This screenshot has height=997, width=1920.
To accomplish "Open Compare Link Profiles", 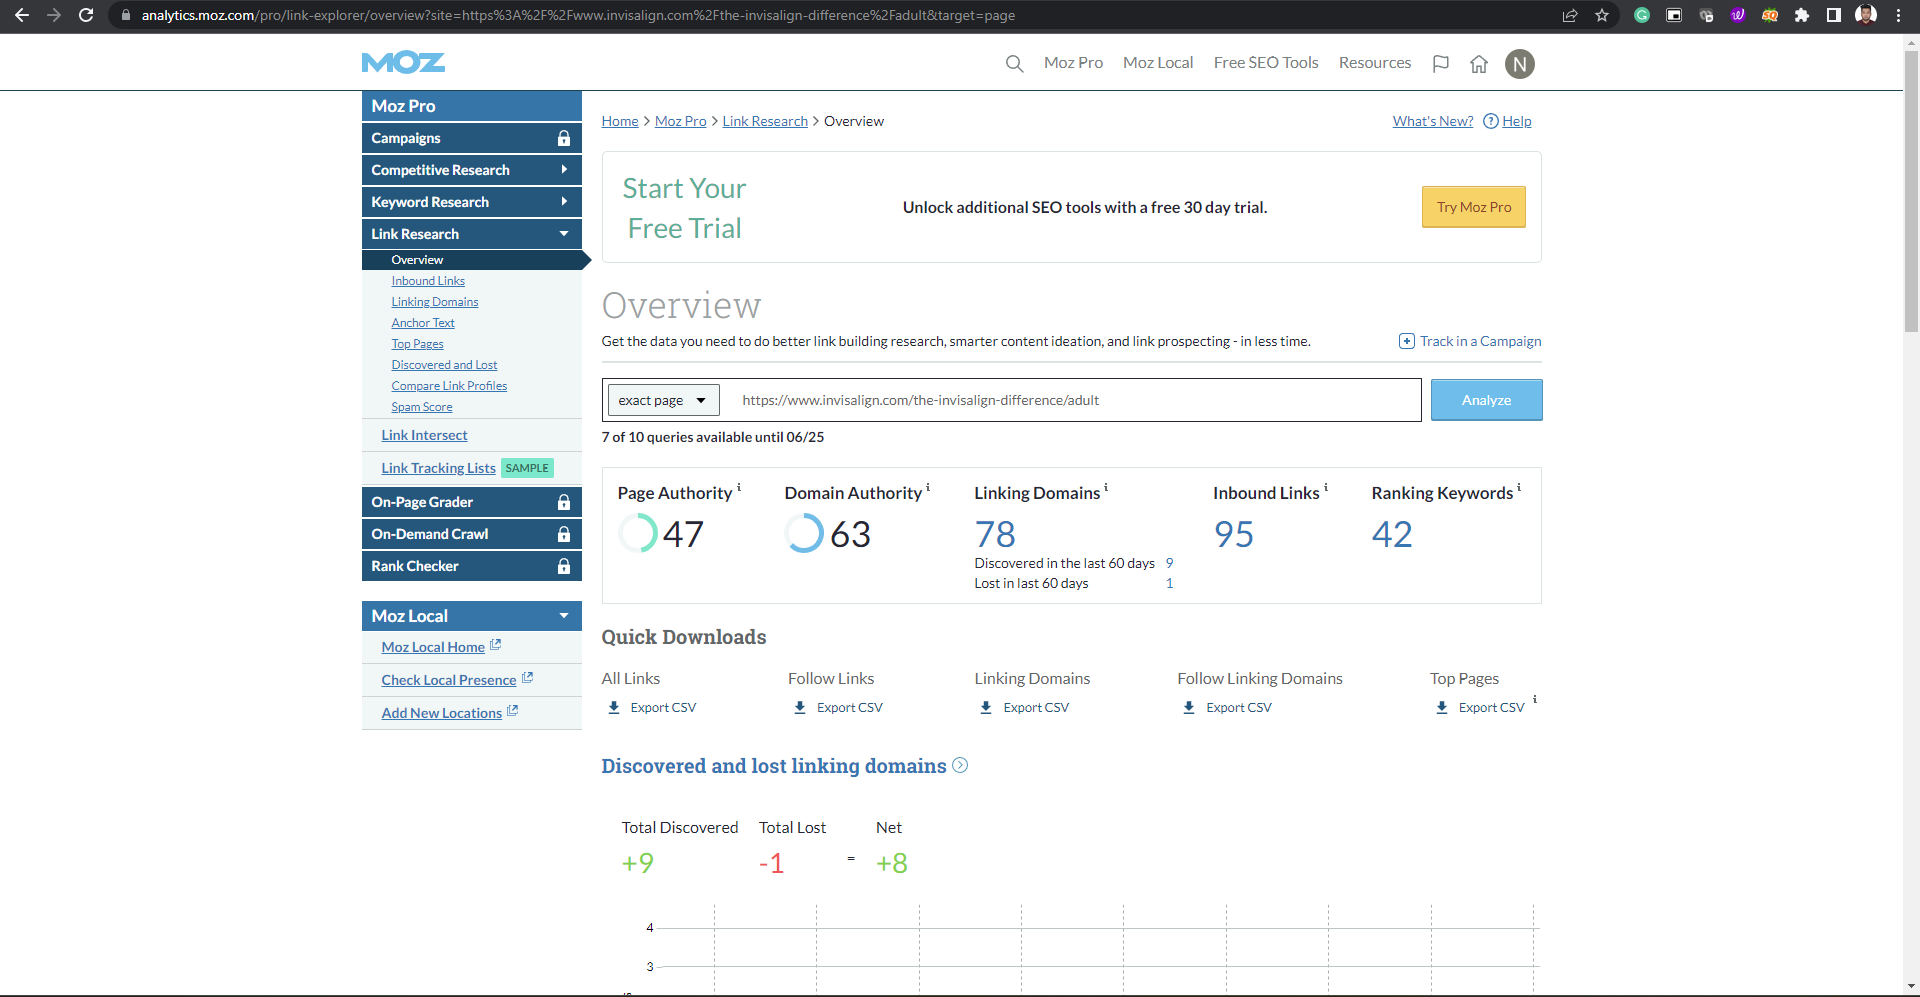I will coord(449,386).
